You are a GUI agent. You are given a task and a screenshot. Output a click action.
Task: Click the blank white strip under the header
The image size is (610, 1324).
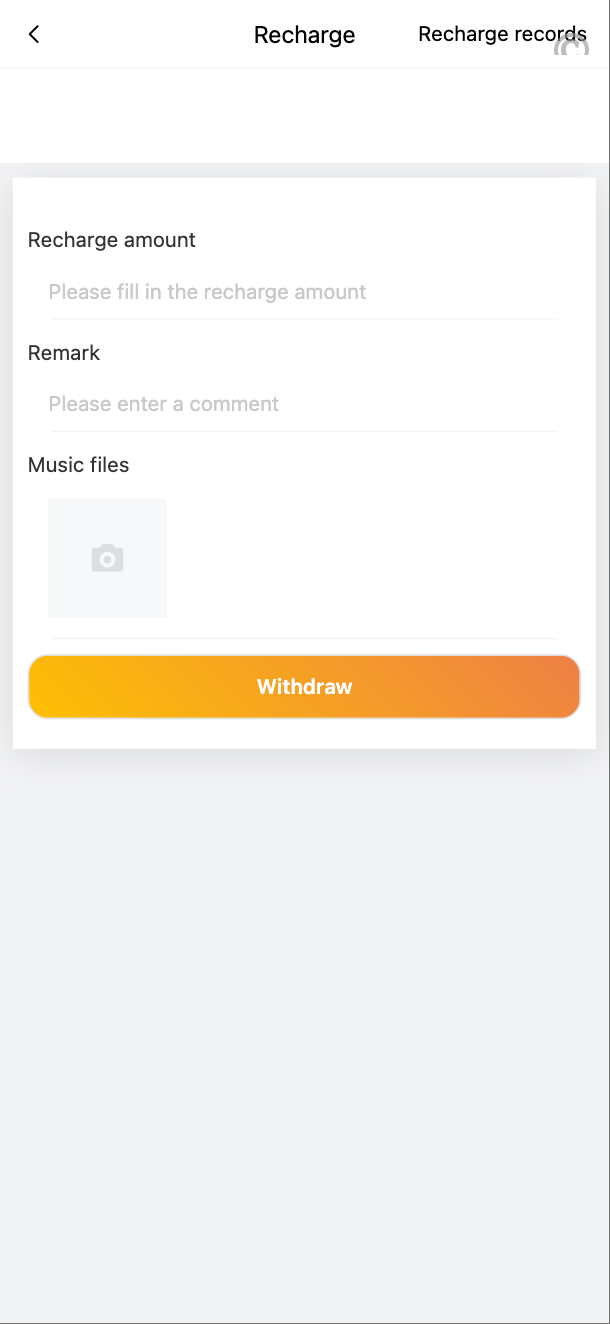(x=304, y=115)
